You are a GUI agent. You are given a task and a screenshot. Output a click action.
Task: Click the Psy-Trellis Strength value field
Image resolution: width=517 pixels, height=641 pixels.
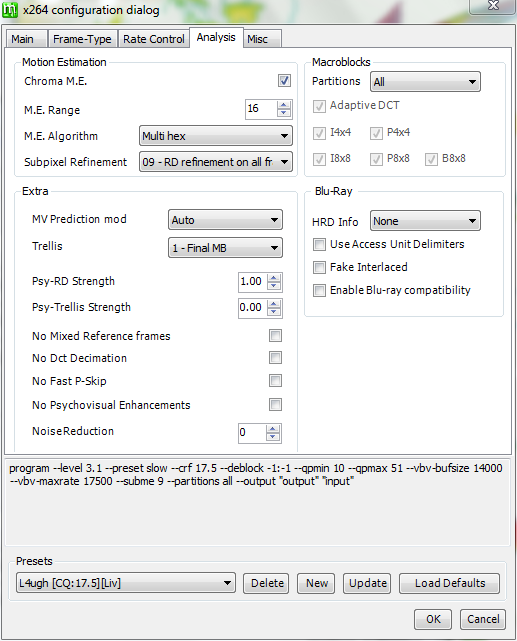(253, 308)
